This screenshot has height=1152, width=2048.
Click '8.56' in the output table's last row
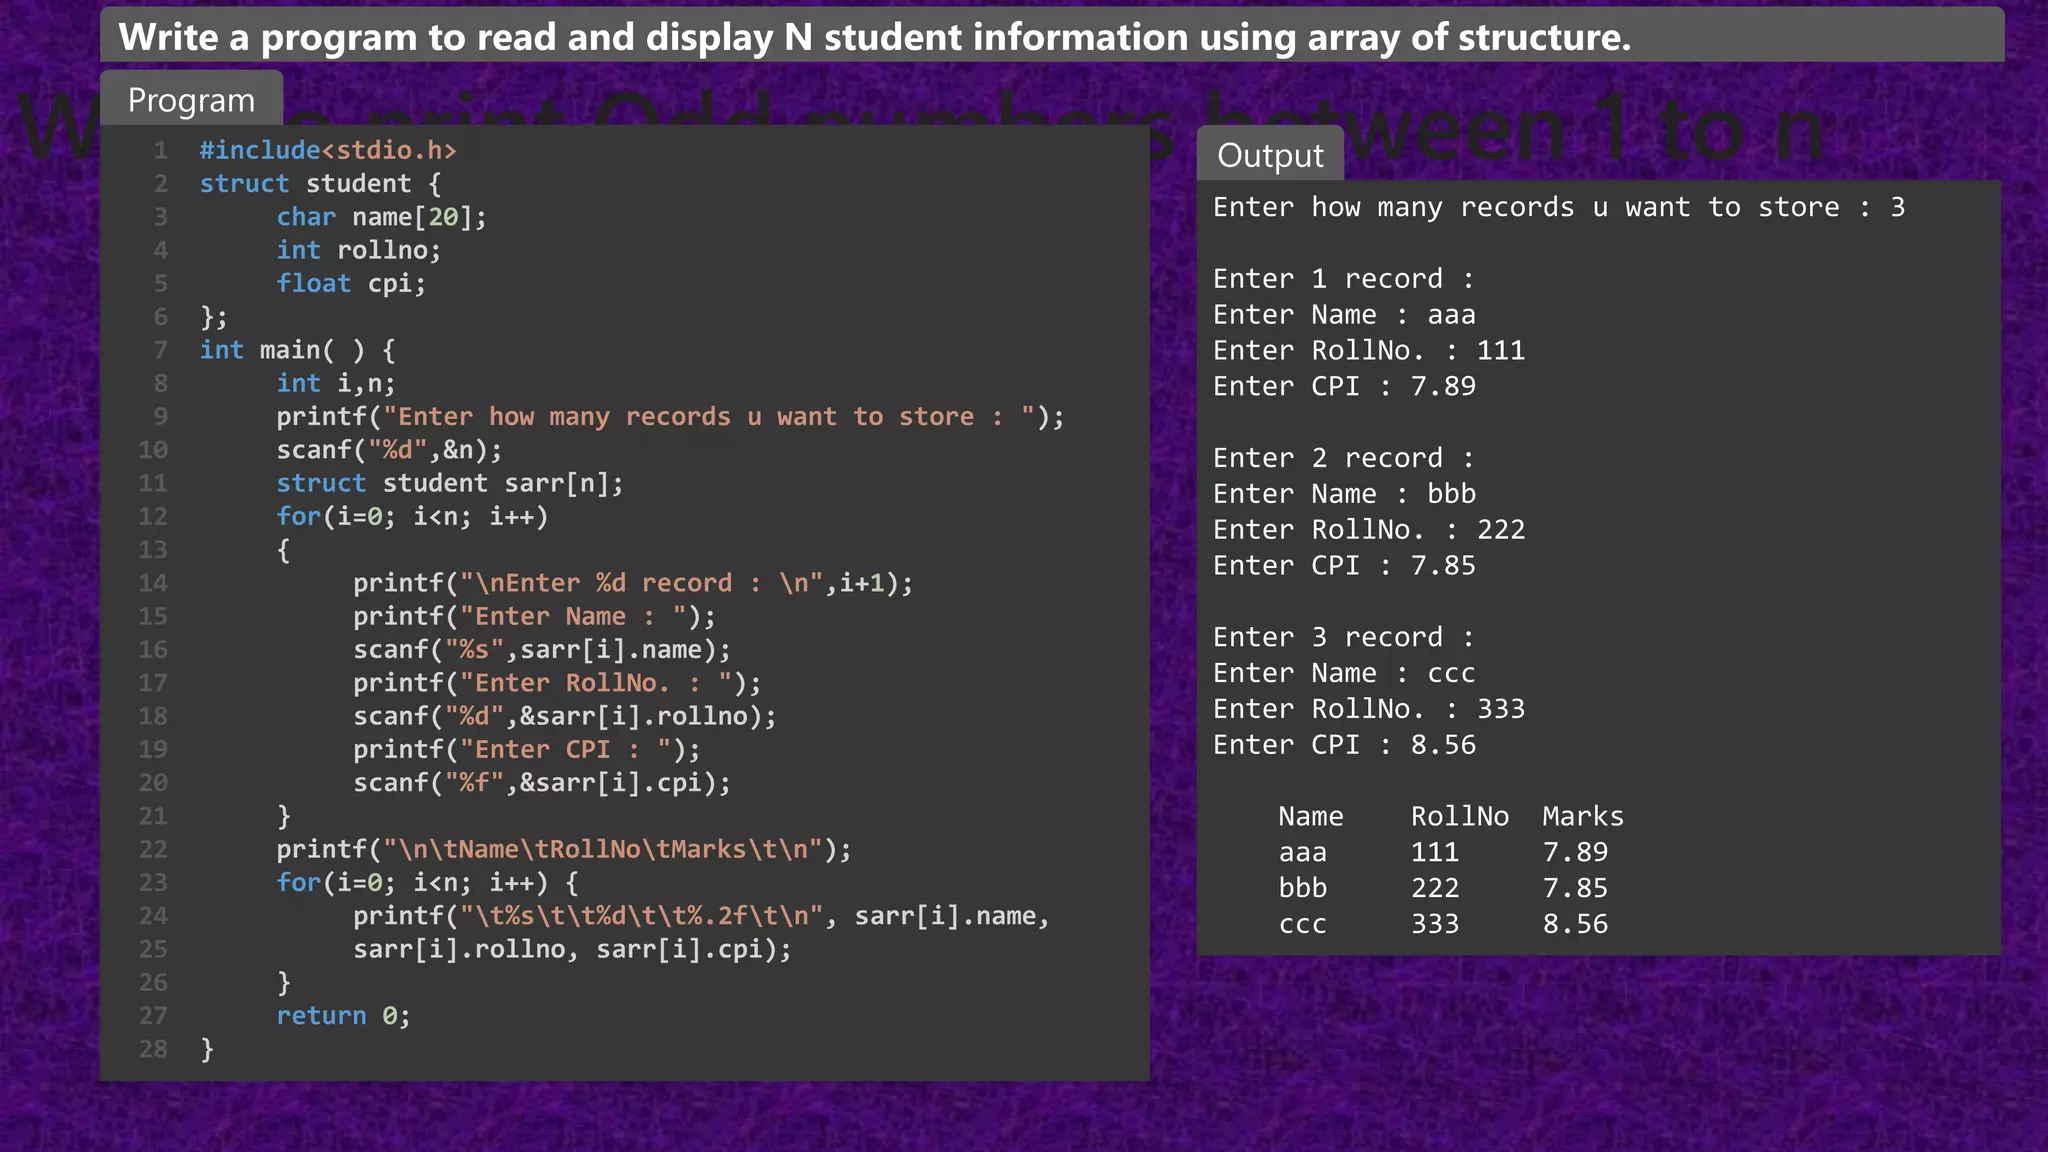[x=1575, y=924]
